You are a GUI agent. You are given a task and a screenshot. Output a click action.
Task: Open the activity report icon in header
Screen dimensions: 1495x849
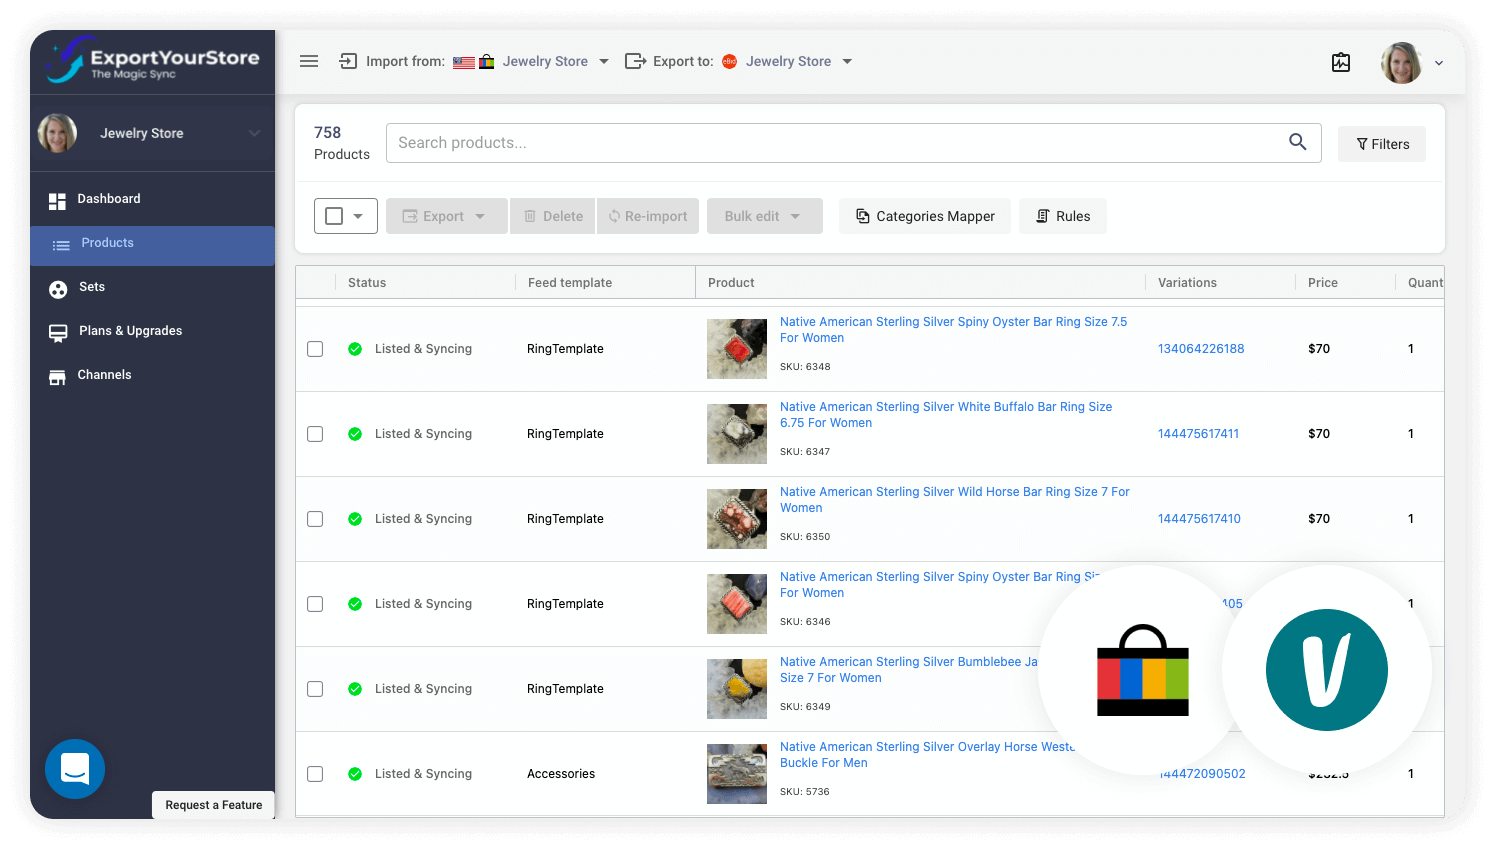click(x=1341, y=62)
